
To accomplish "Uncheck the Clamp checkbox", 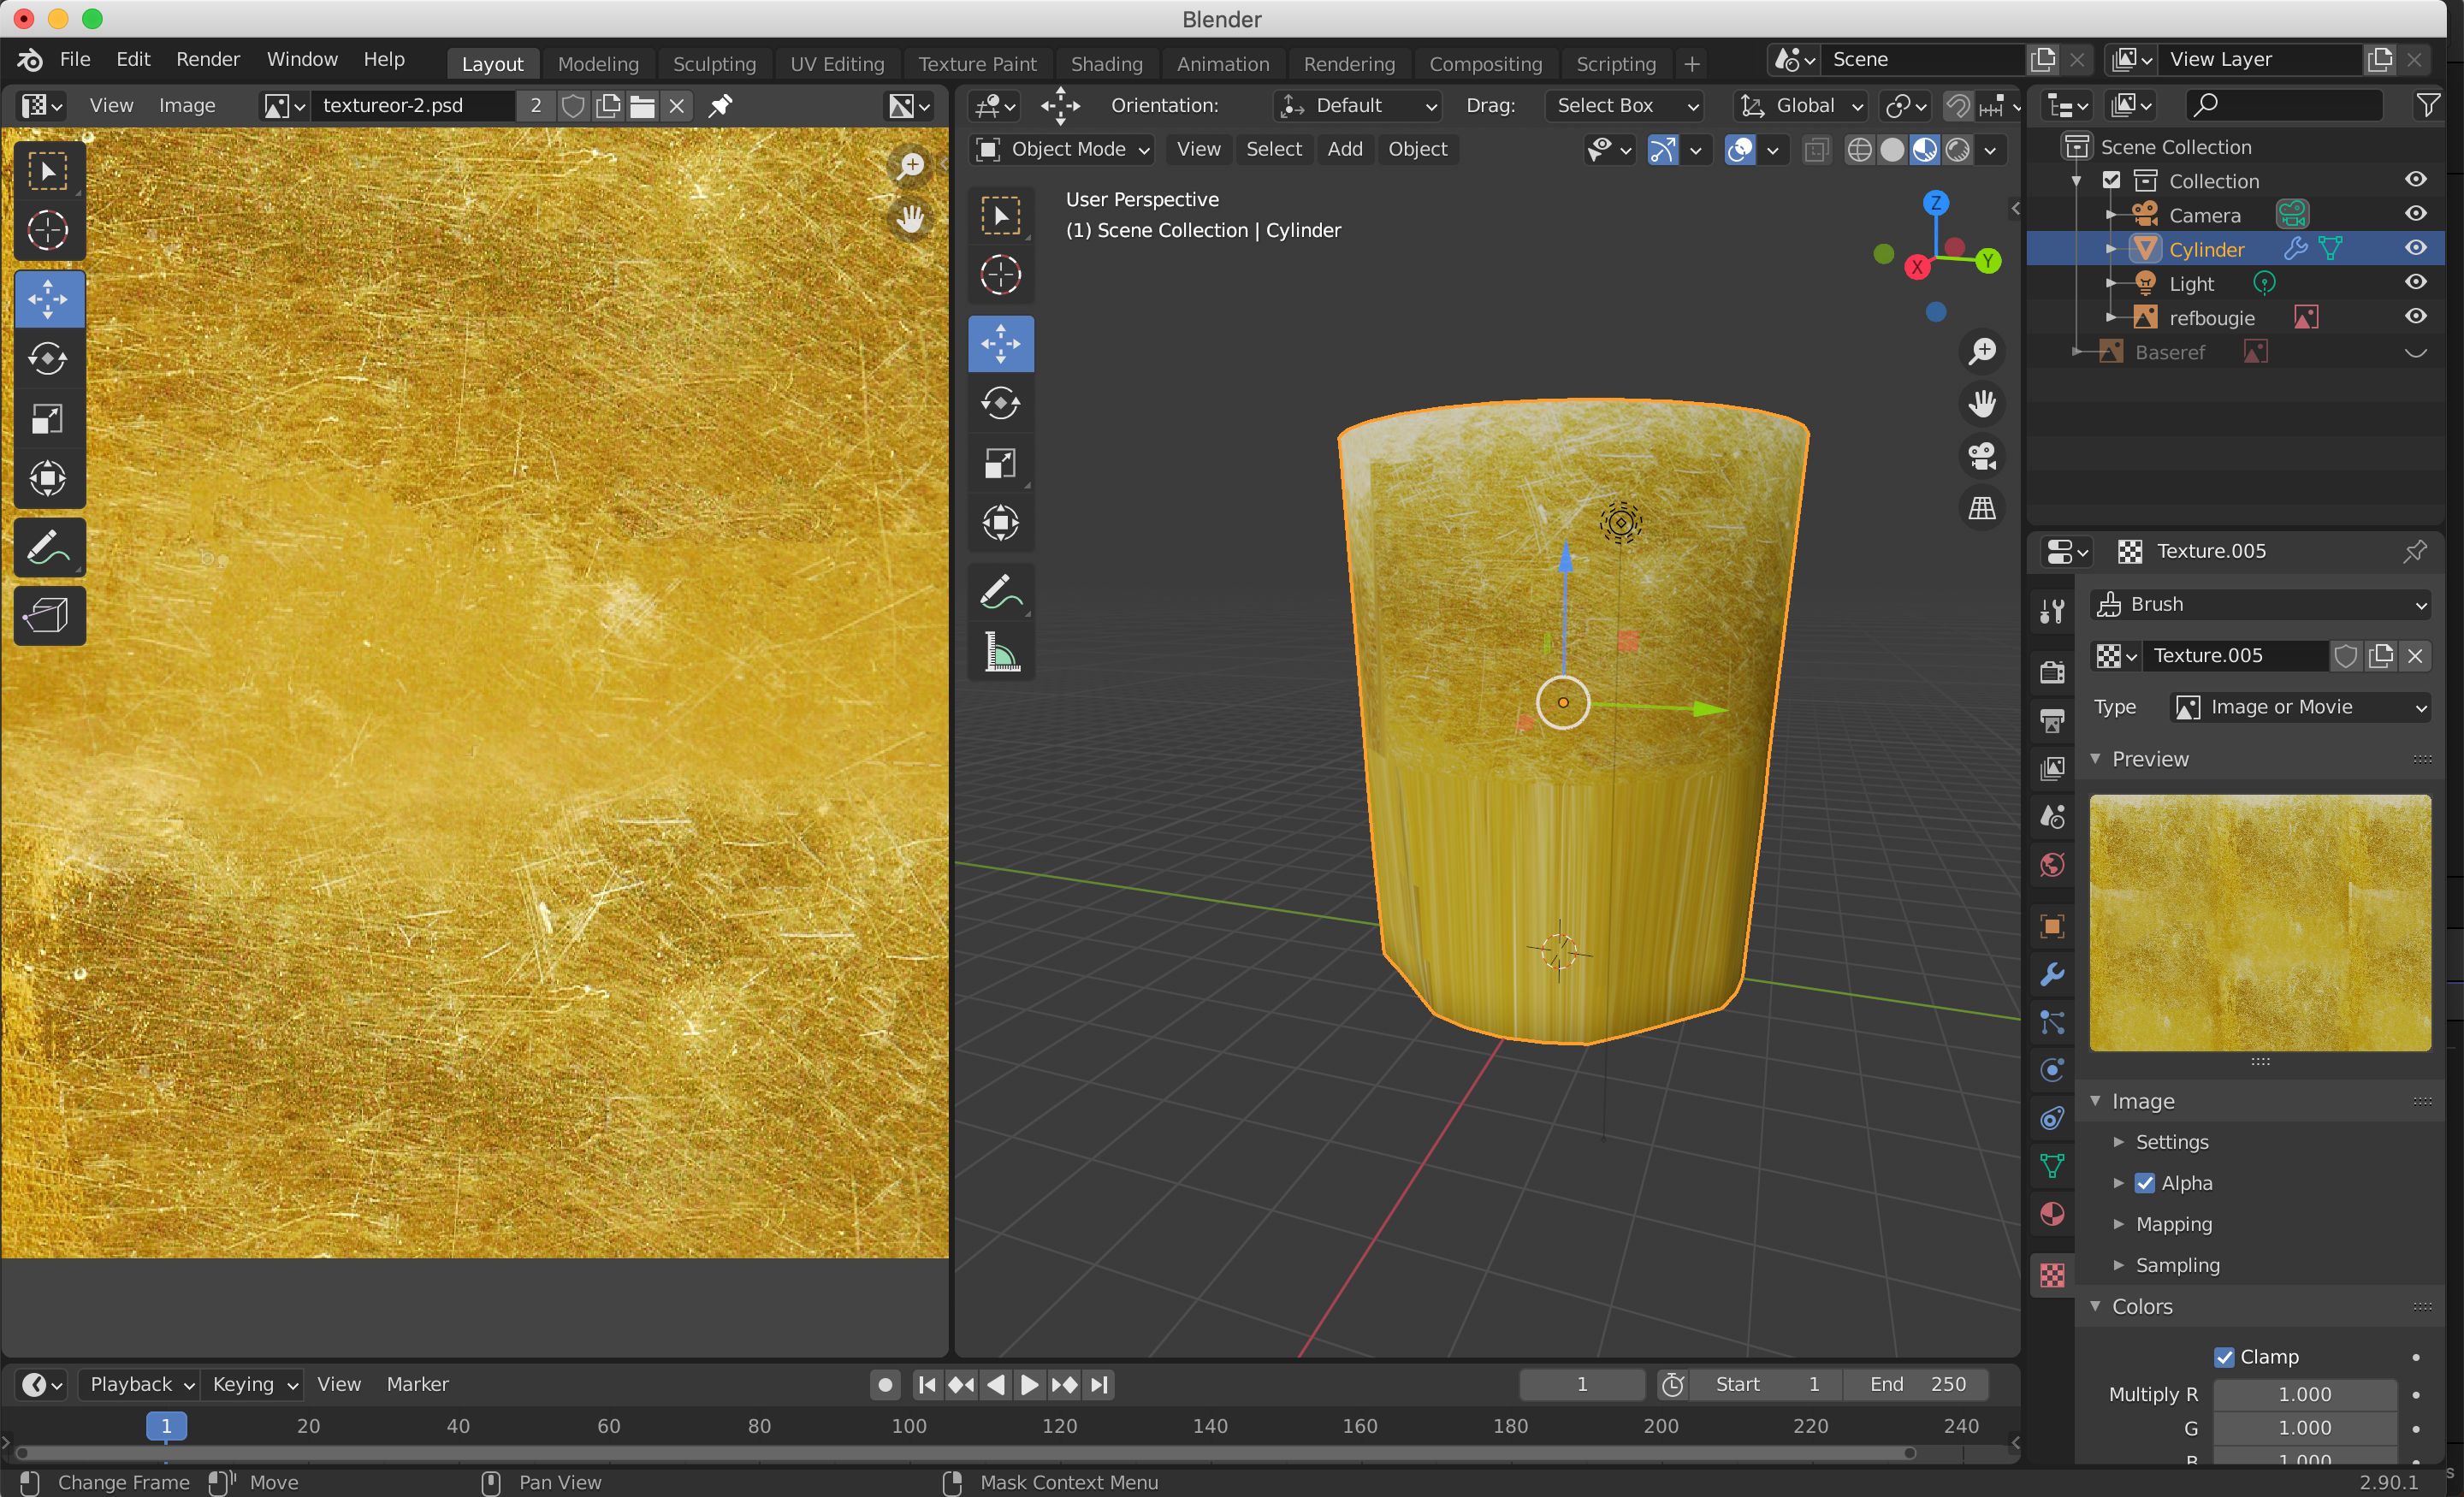I will tap(2223, 1357).
